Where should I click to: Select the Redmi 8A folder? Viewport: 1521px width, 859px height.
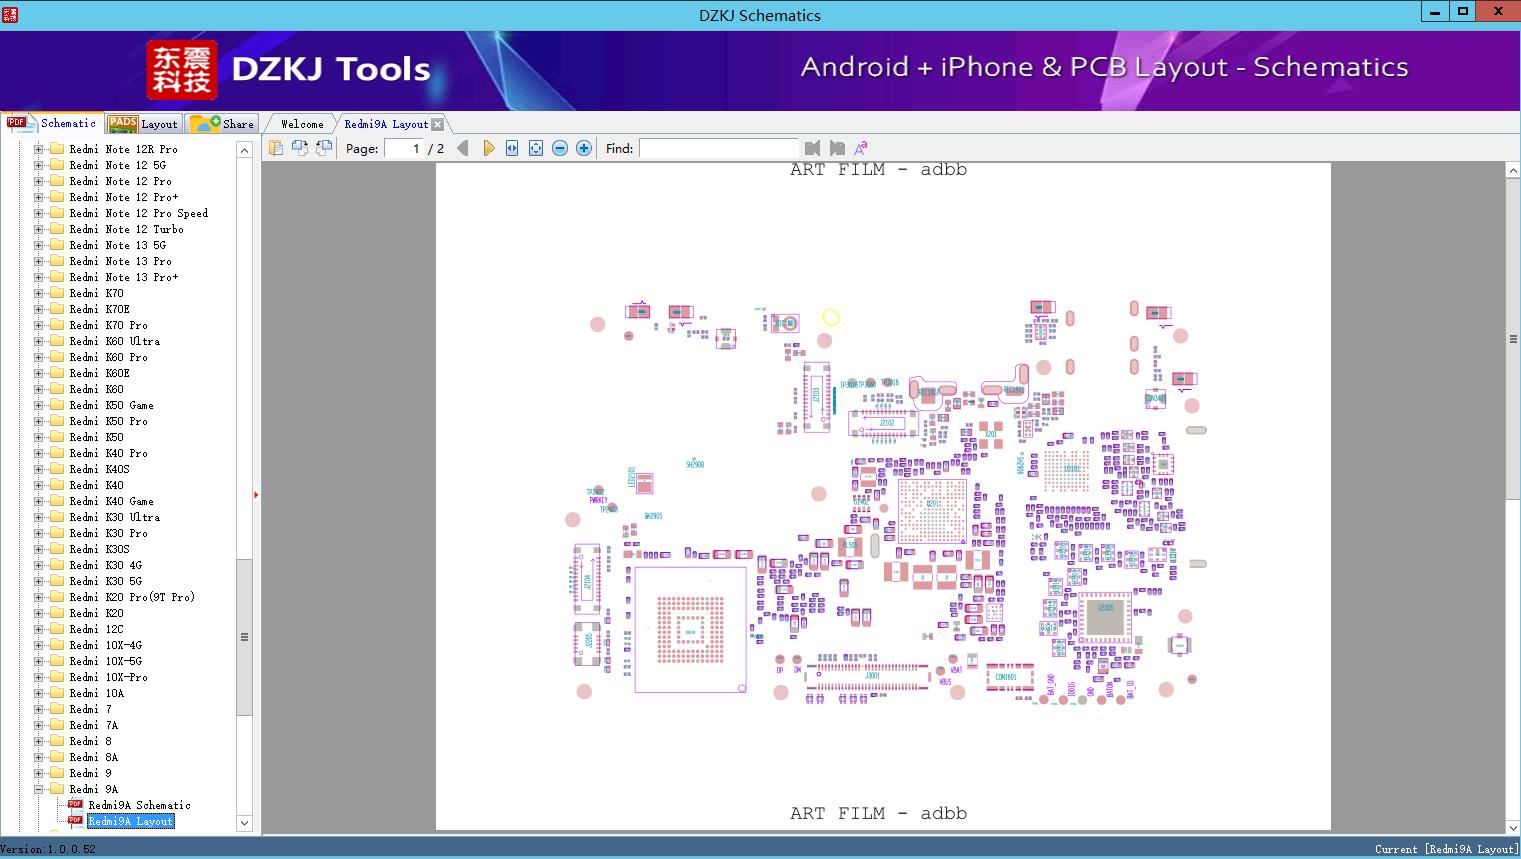tap(94, 757)
